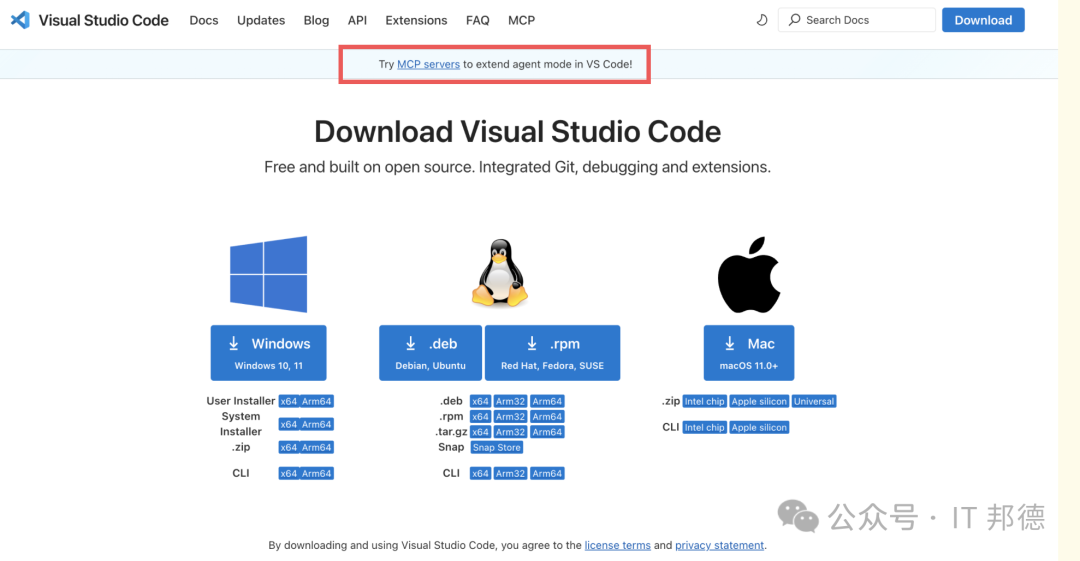The image size is (1080, 561).
Task: Open the FAQ menu item
Action: point(477,20)
